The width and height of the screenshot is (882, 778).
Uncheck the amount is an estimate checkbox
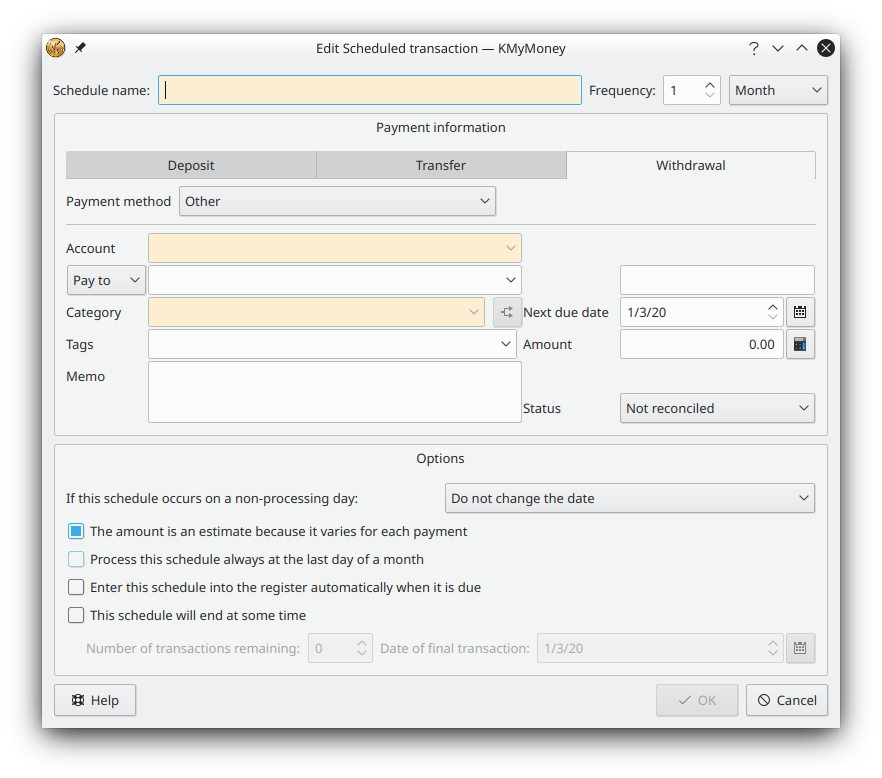76,532
